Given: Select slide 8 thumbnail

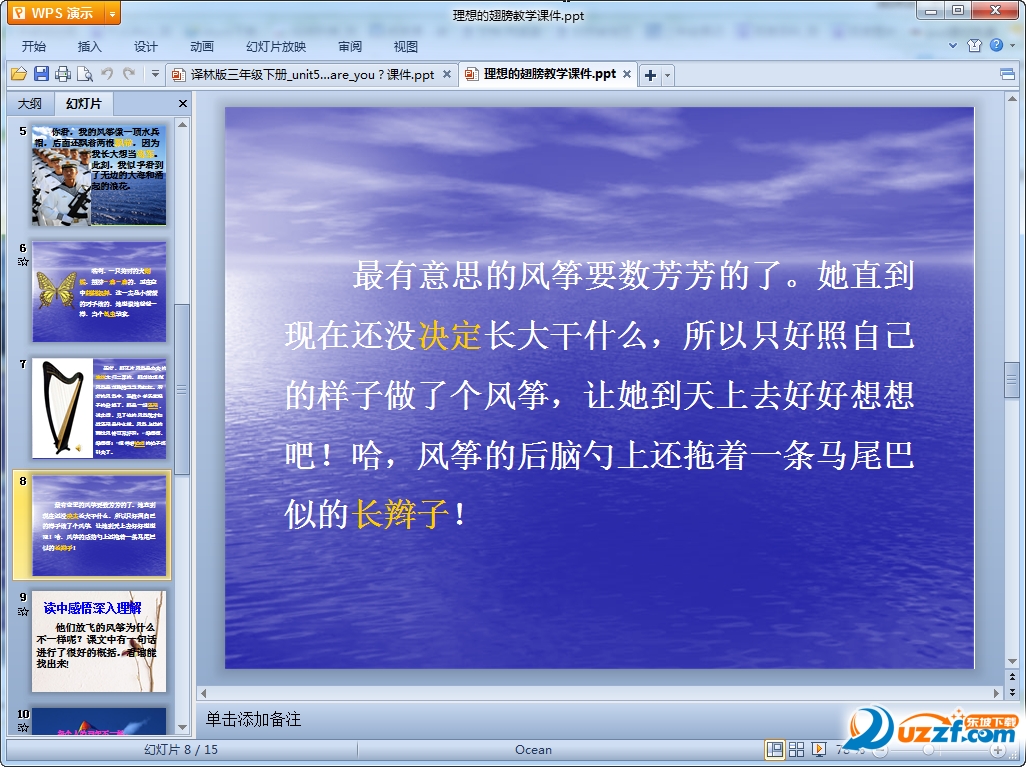Looking at the screenshot, I should pyautogui.click(x=99, y=525).
